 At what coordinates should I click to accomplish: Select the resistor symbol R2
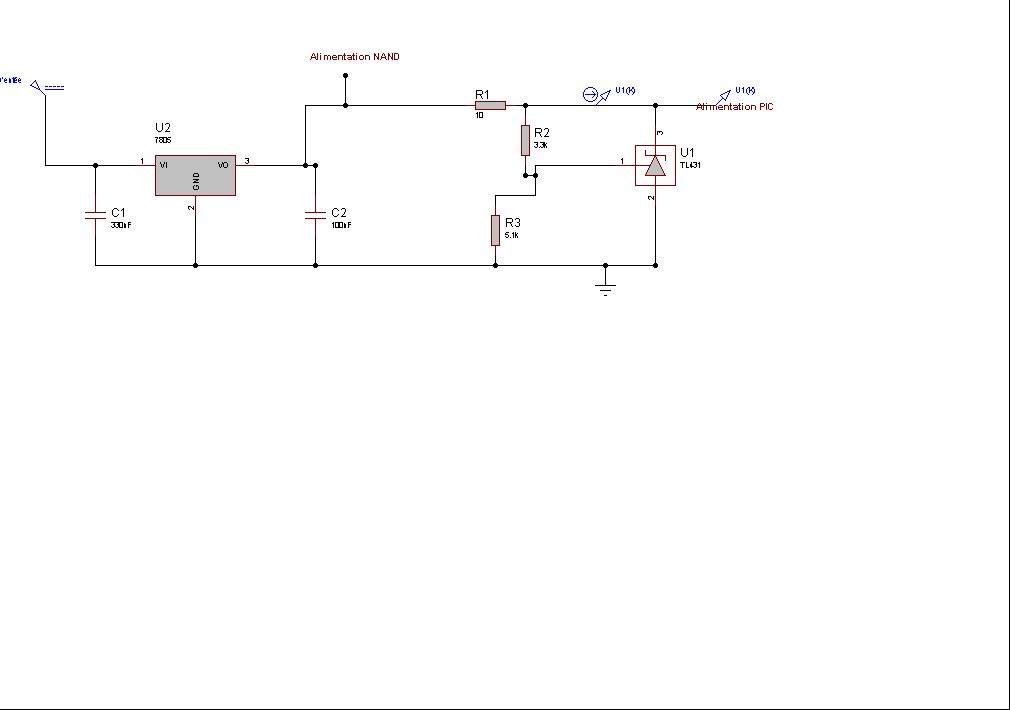coord(526,140)
